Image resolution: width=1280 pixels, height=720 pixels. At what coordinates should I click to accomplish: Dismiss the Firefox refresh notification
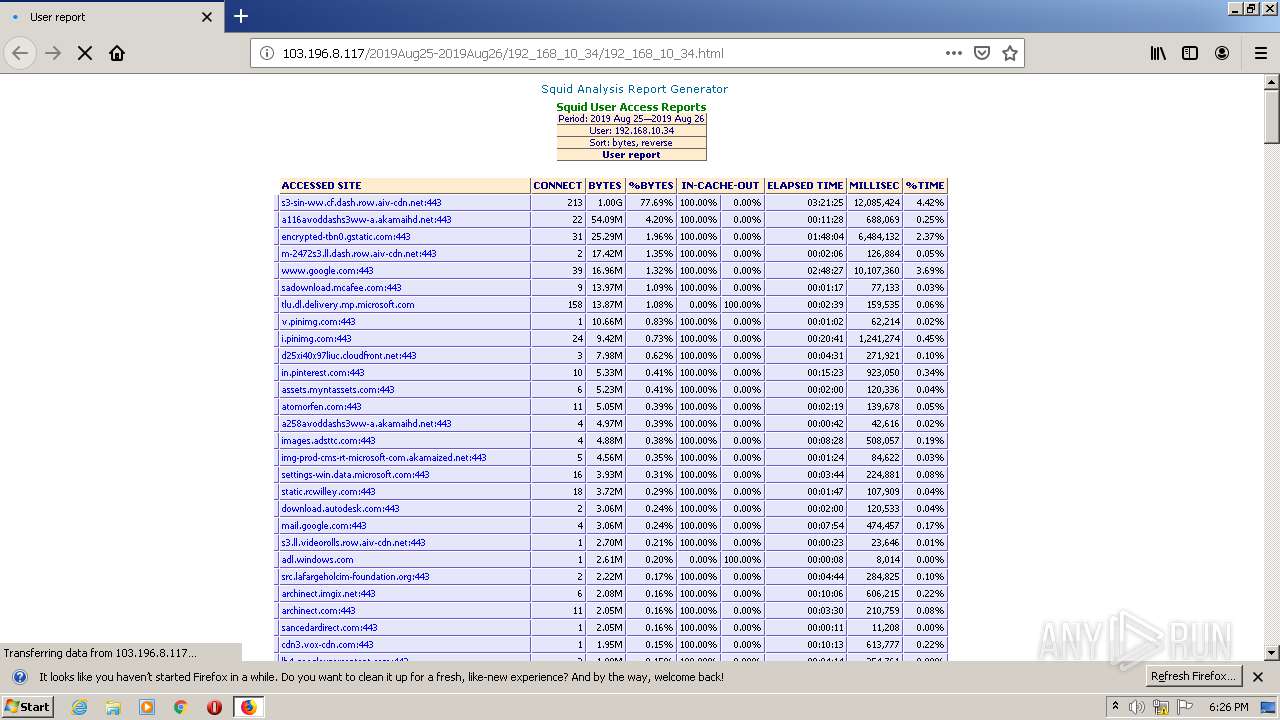click(1258, 677)
